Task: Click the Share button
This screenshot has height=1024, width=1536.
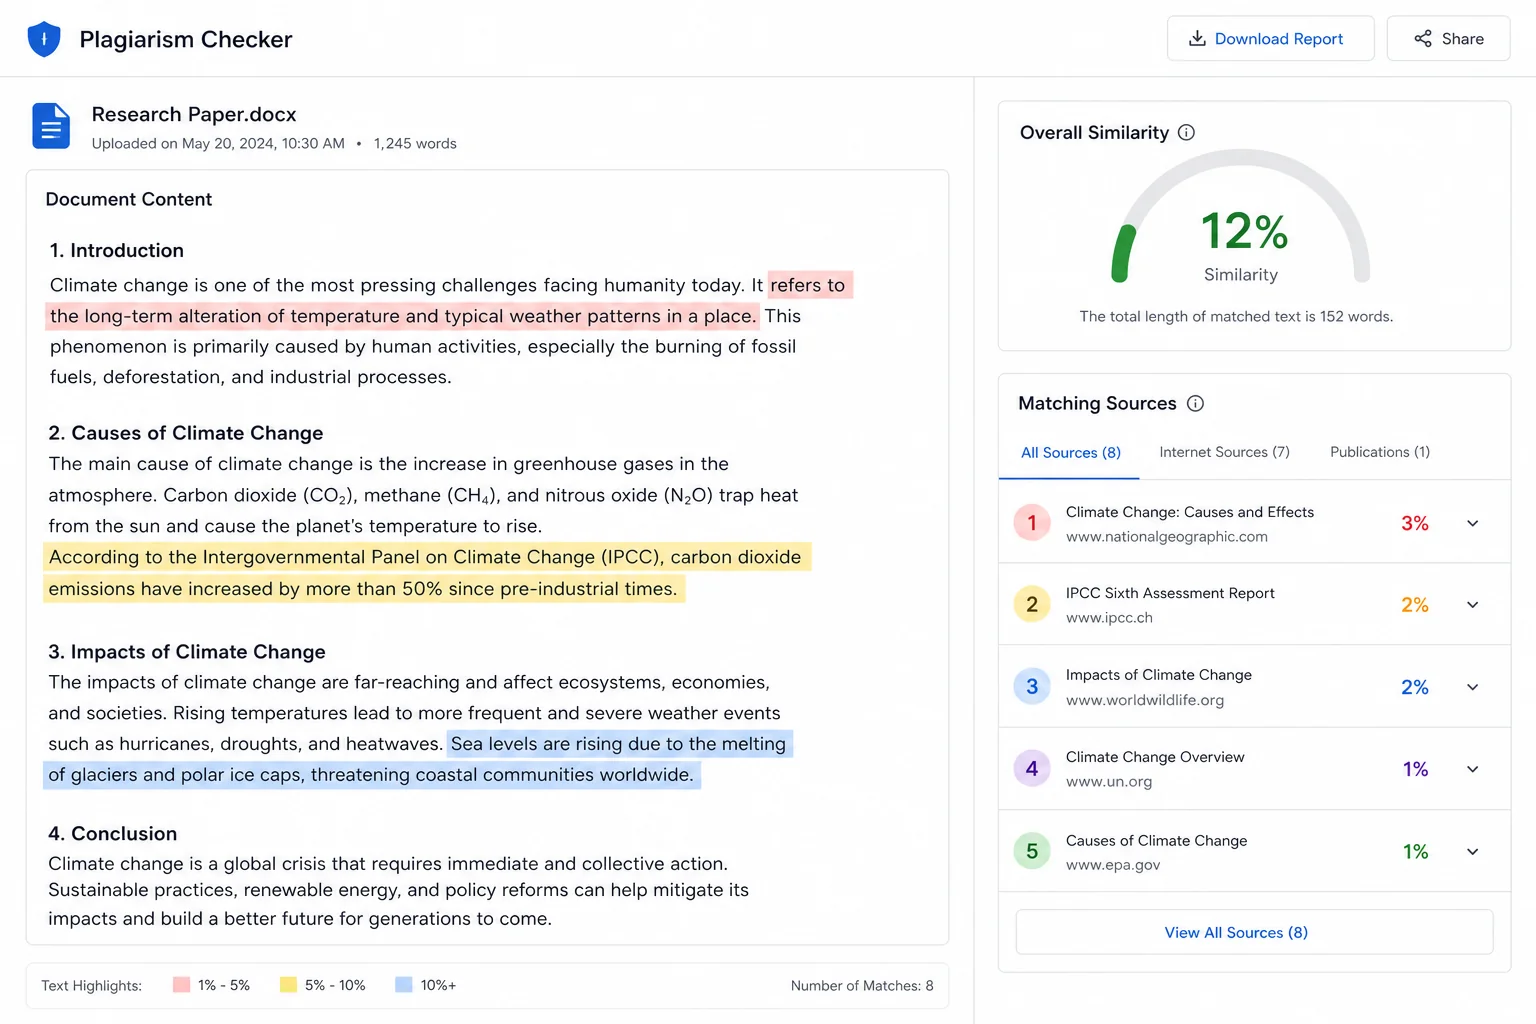Action: [x=1448, y=38]
